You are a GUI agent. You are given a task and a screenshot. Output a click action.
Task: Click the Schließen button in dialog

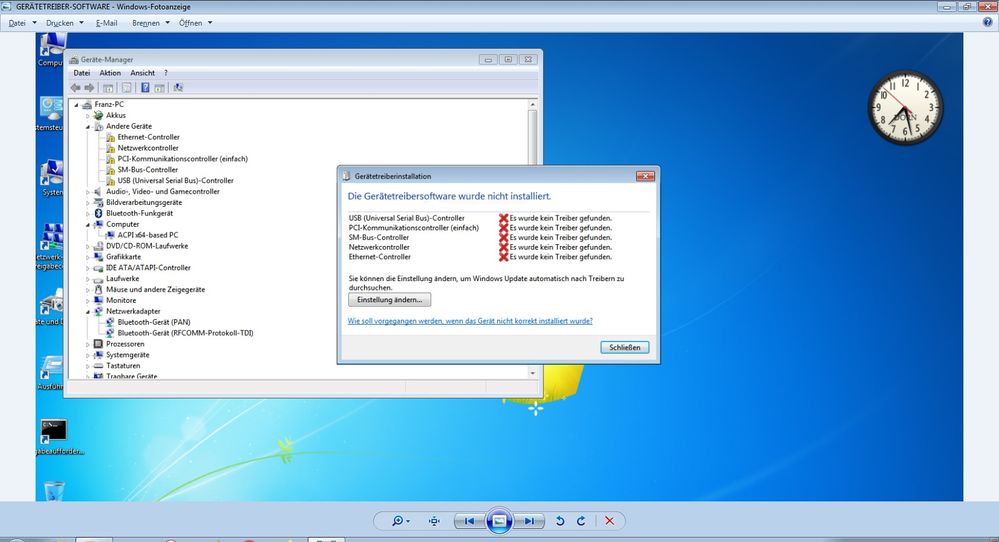click(624, 347)
